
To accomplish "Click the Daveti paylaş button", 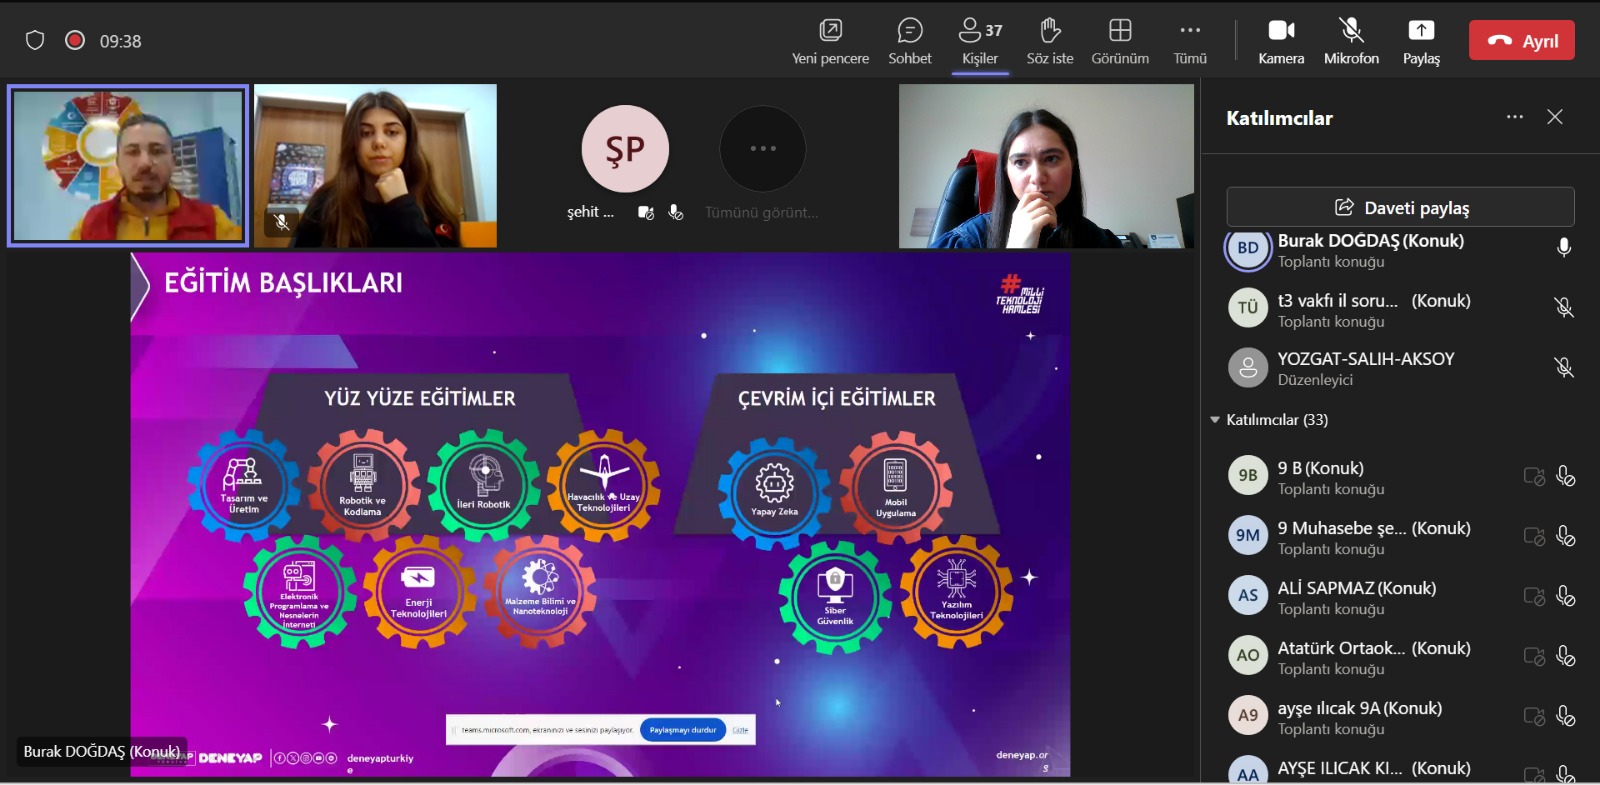I will point(1400,207).
